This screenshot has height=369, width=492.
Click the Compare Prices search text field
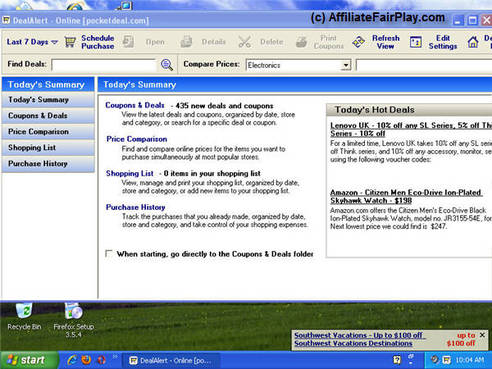[424, 65]
